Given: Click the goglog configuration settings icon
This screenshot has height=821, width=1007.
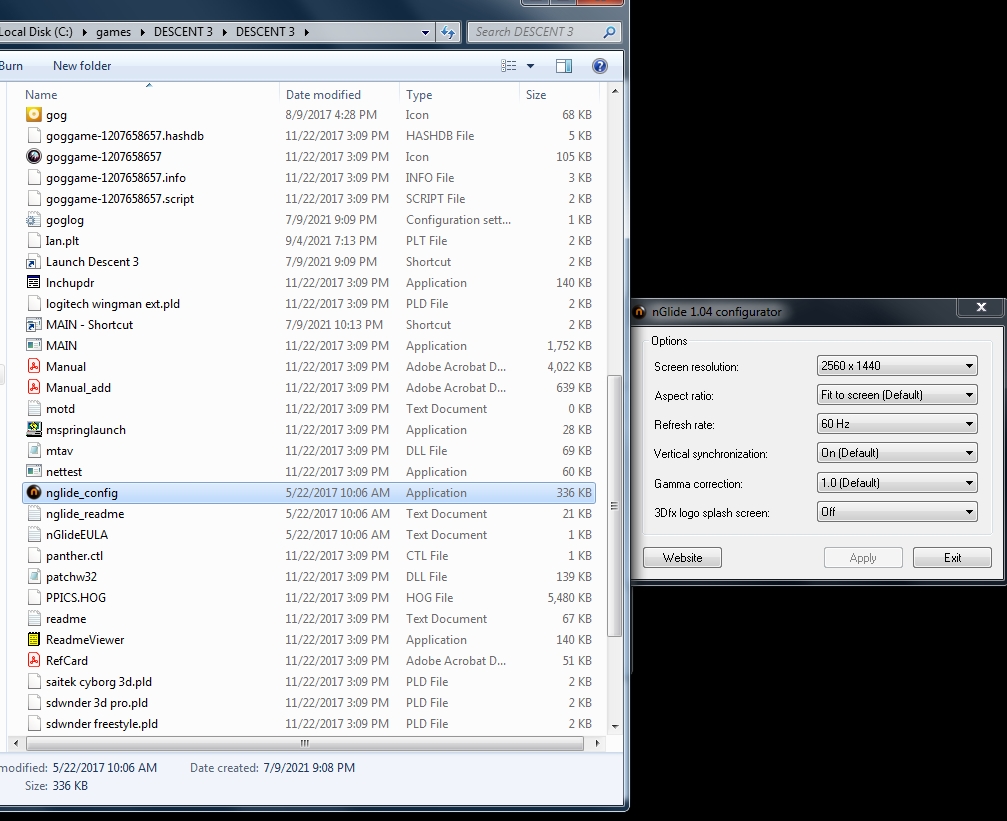Looking at the screenshot, I should coord(33,220).
